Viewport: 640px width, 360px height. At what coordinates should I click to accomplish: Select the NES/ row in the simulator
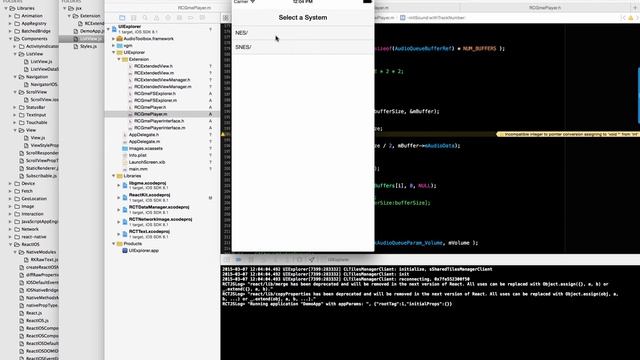303,33
